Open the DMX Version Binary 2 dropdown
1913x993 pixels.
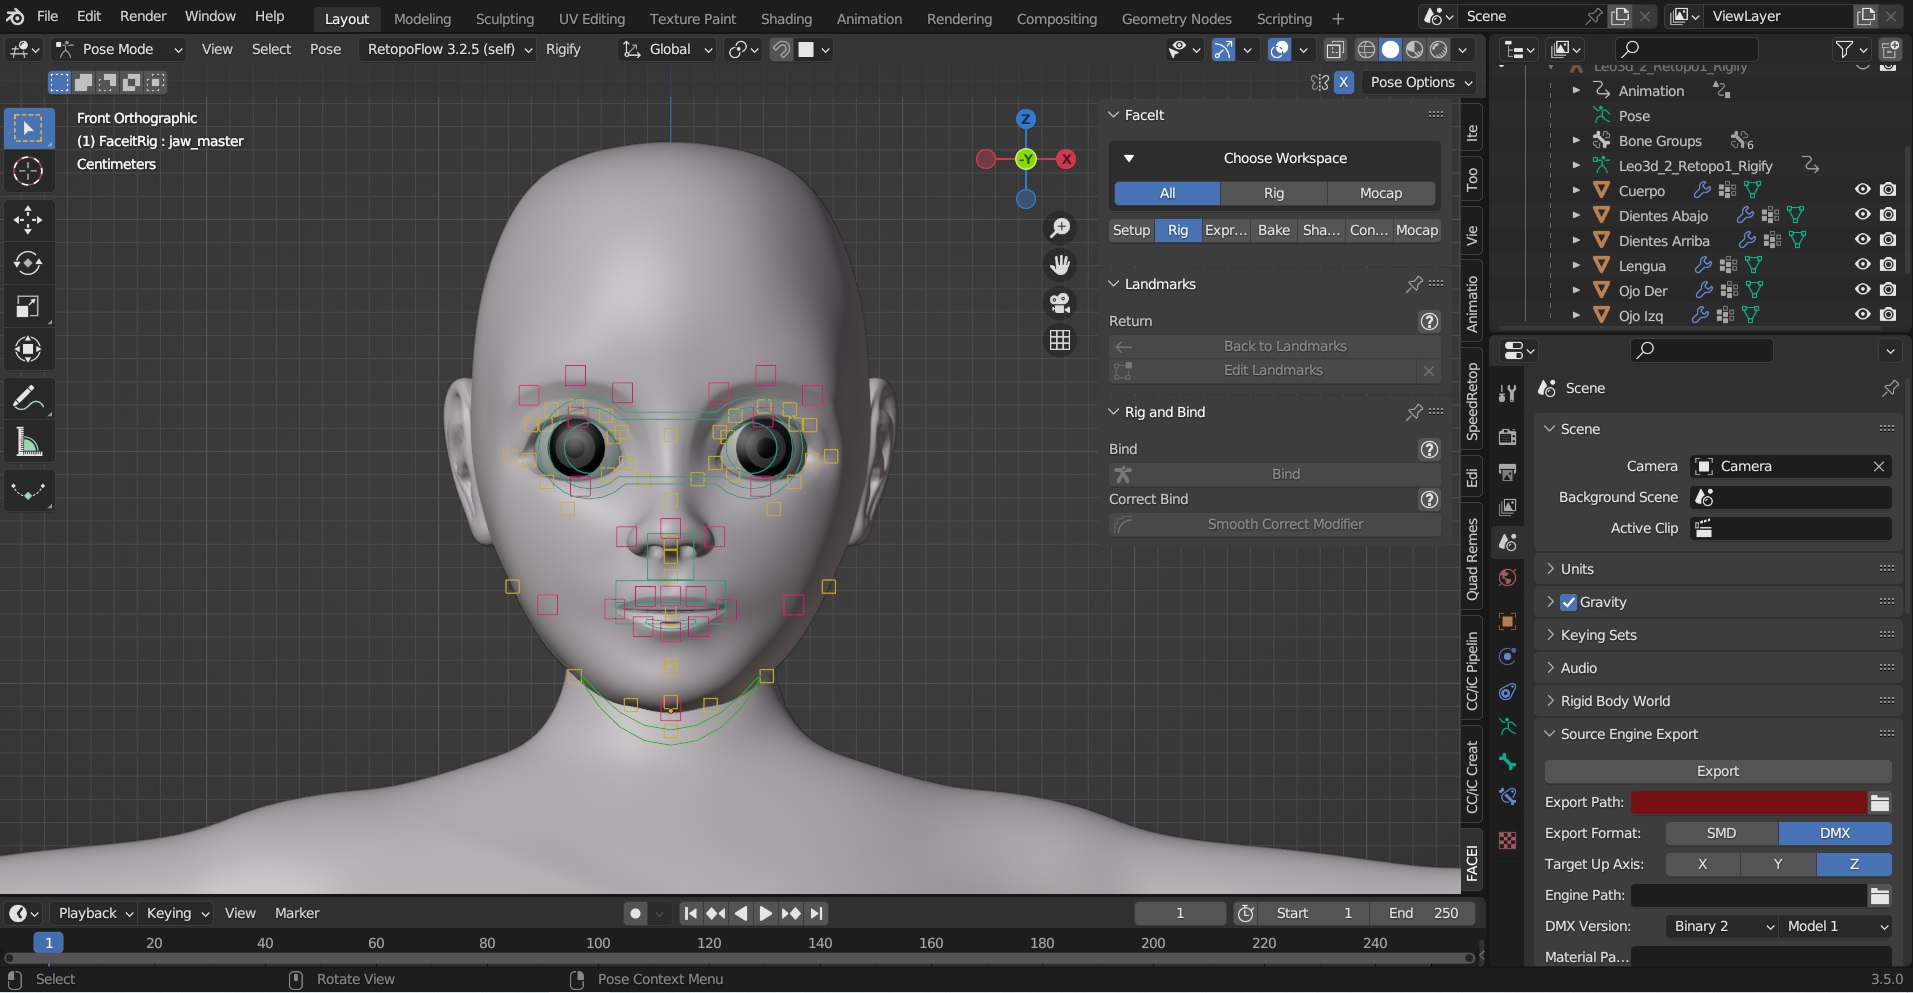point(1721,926)
